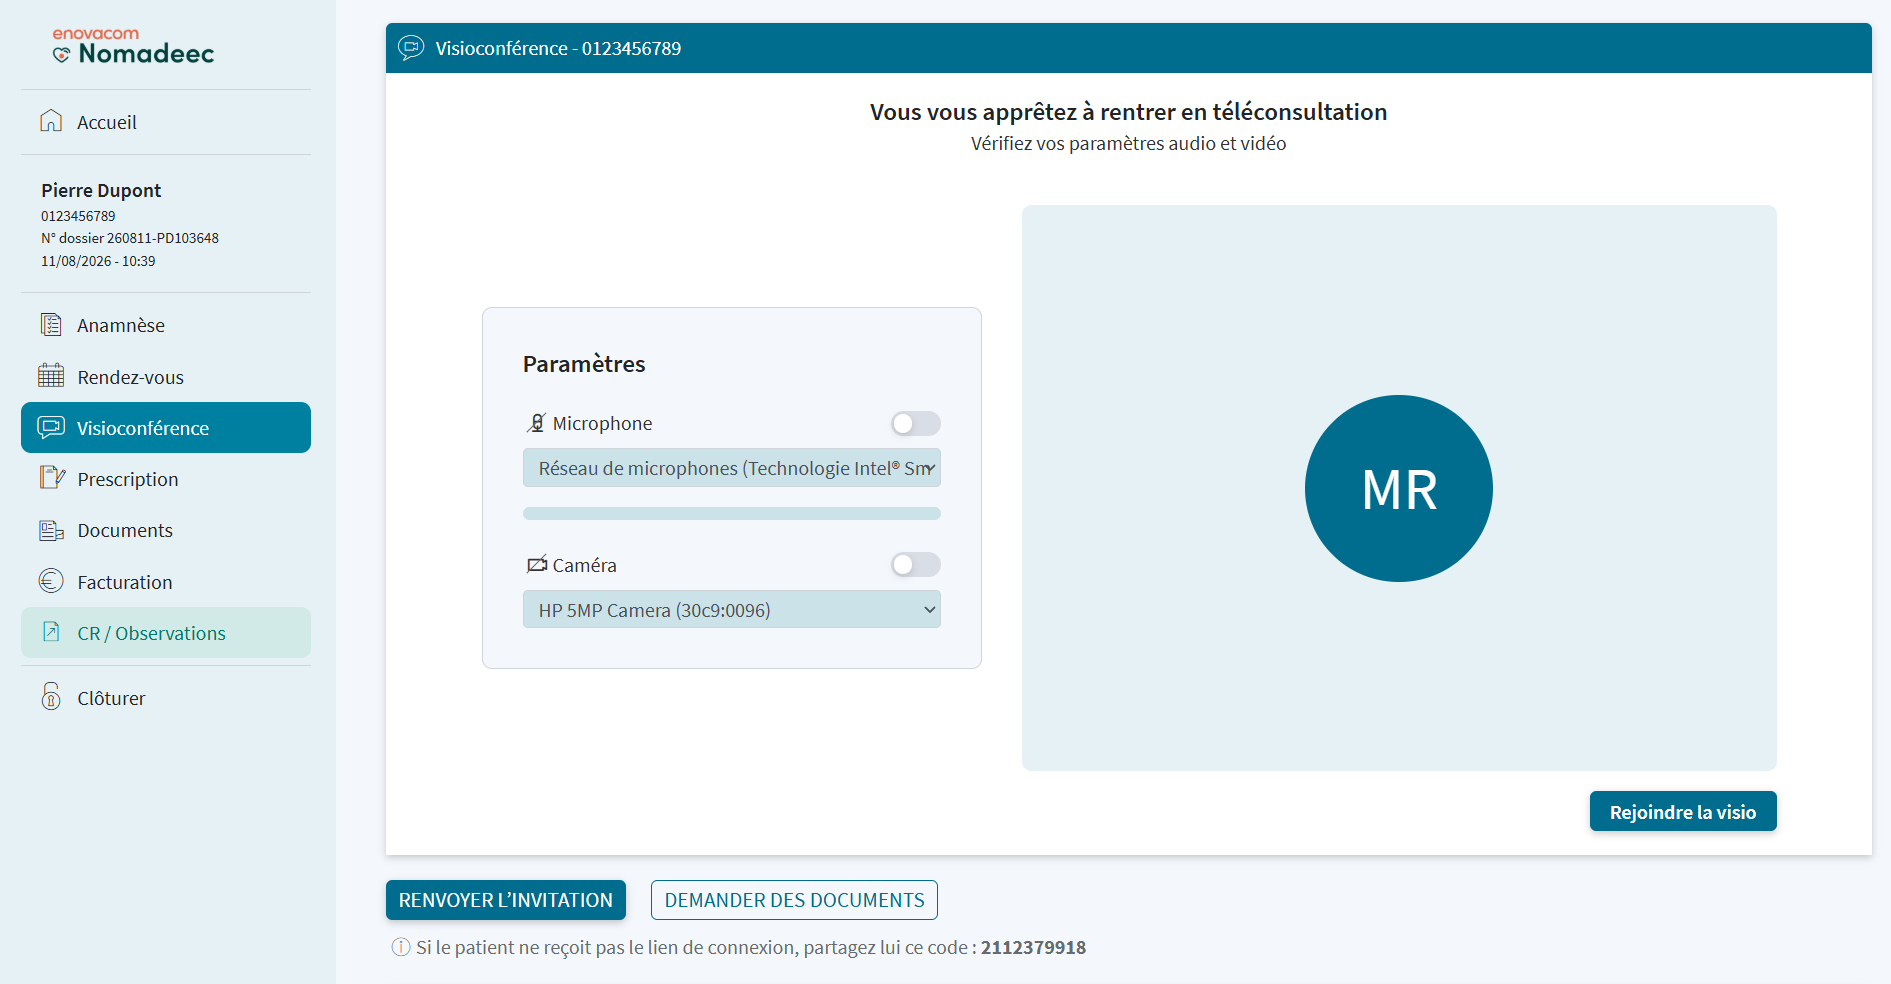Screen dimensions: 1891x984
Task: Go to Accueil in the sidebar
Action: pos(166,122)
